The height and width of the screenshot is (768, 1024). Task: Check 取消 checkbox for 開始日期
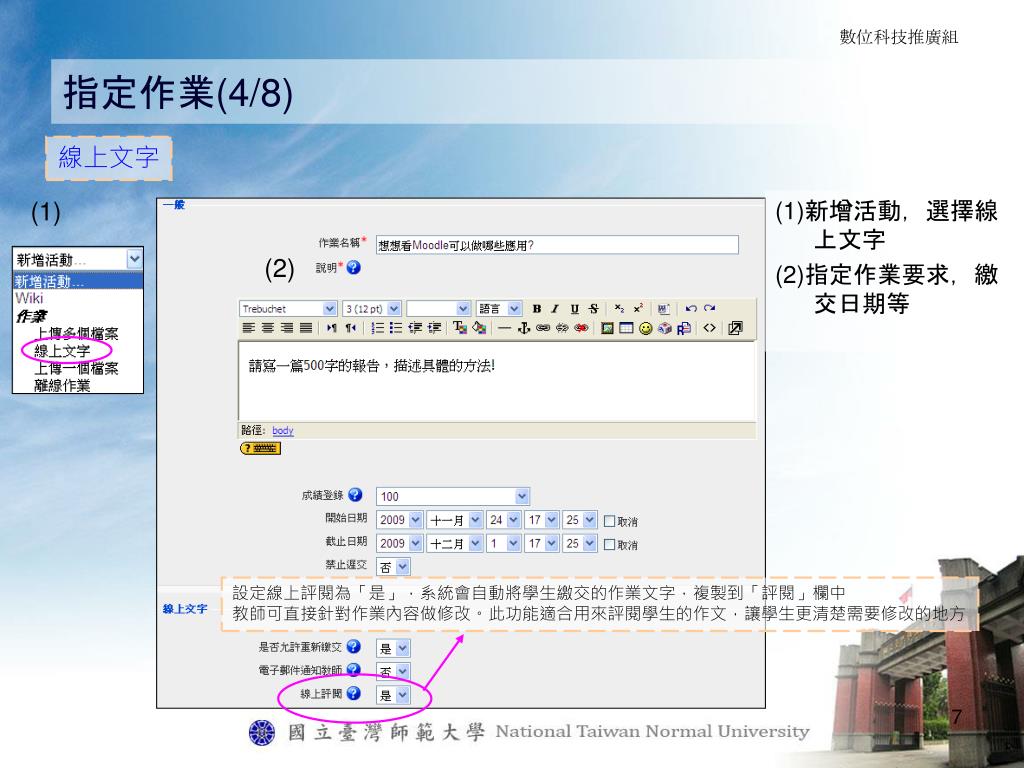609,521
